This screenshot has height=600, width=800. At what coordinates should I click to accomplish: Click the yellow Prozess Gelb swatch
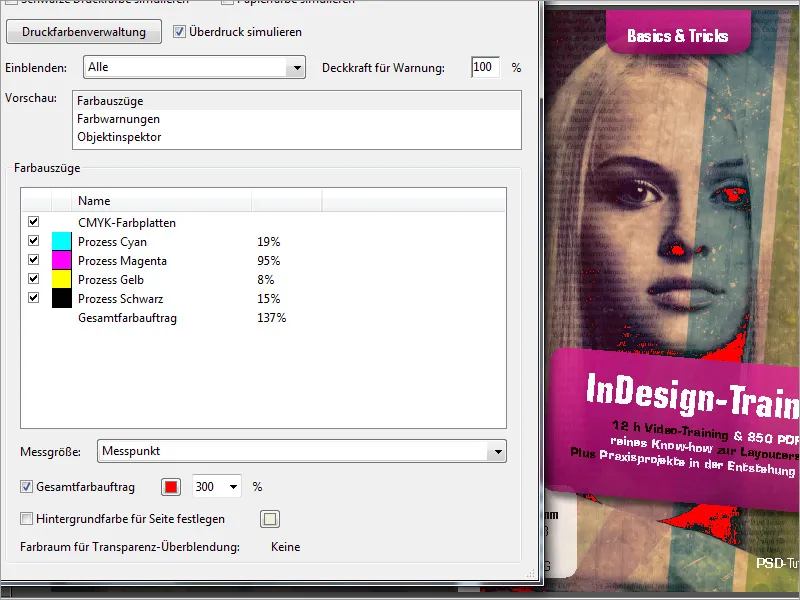tap(62, 279)
